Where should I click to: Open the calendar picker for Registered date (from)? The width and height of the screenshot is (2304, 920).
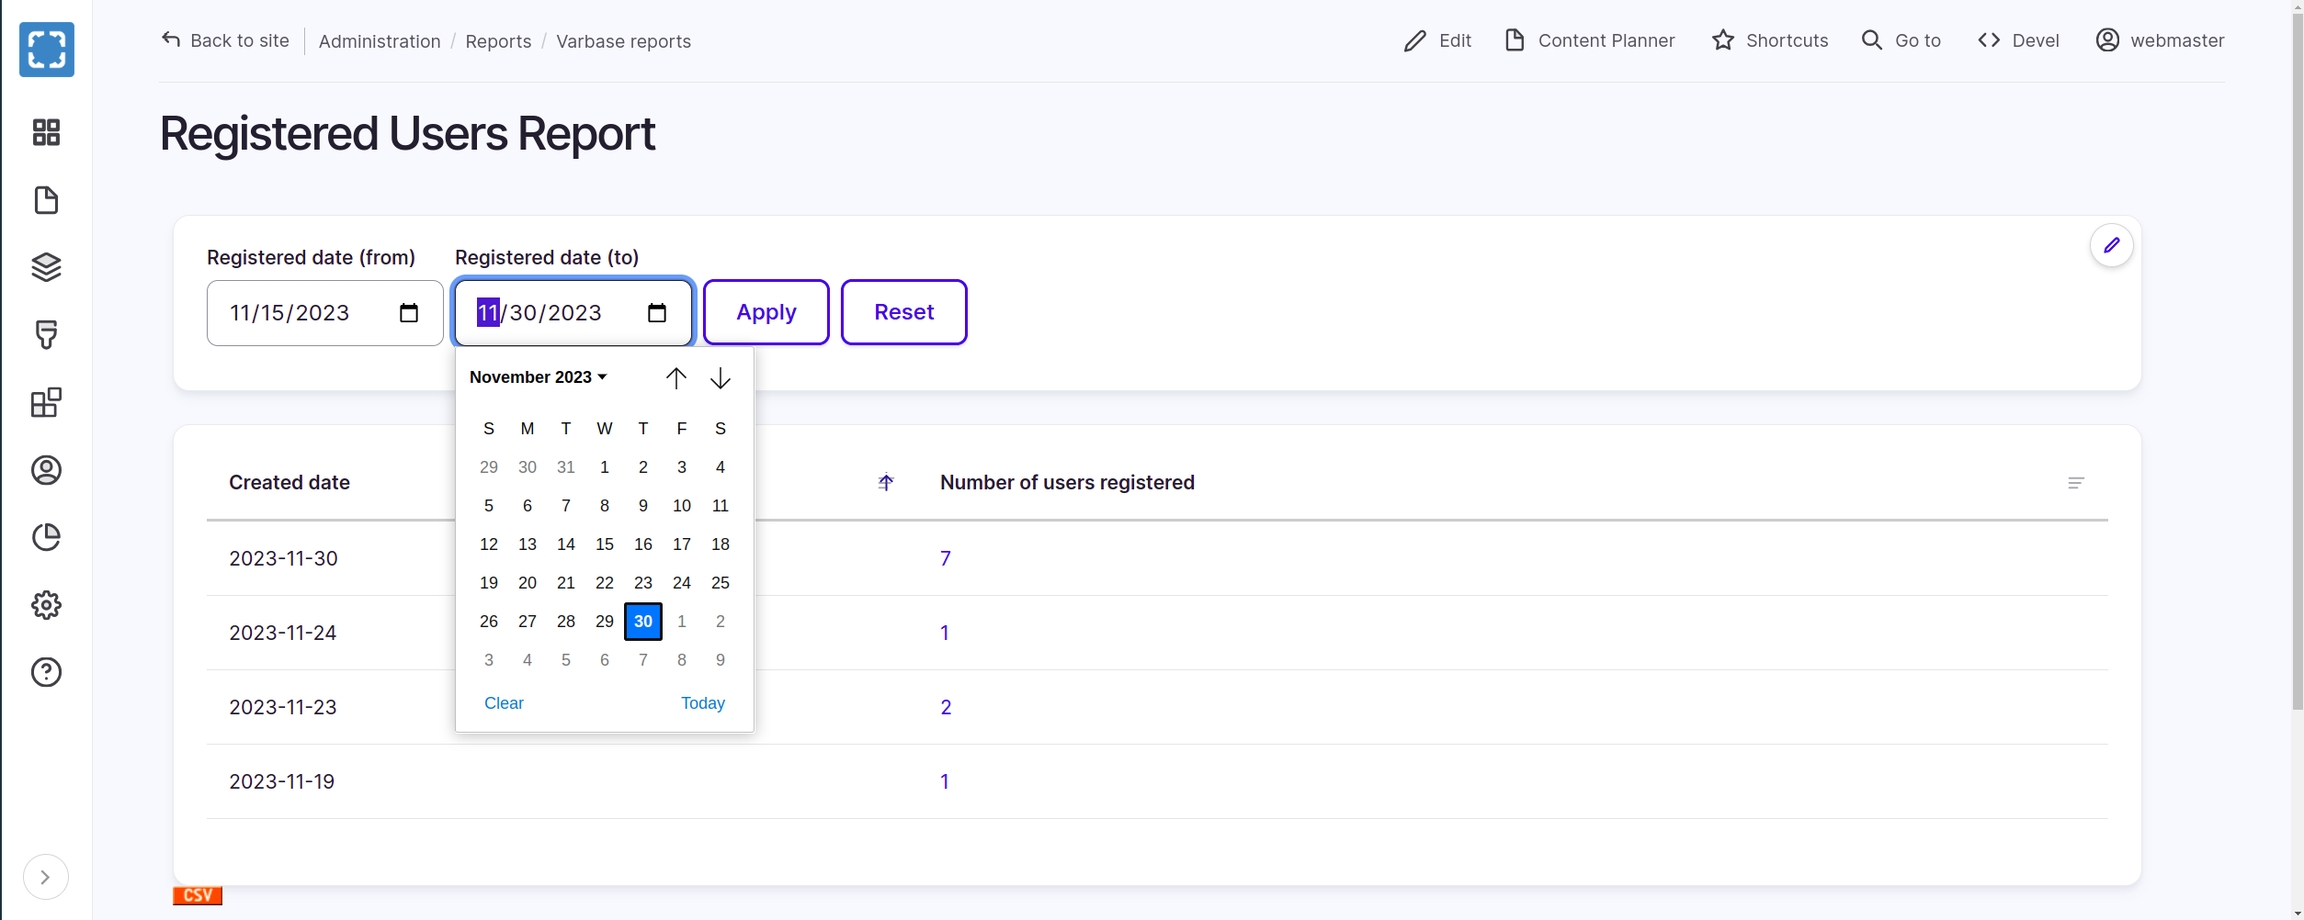coord(408,313)
